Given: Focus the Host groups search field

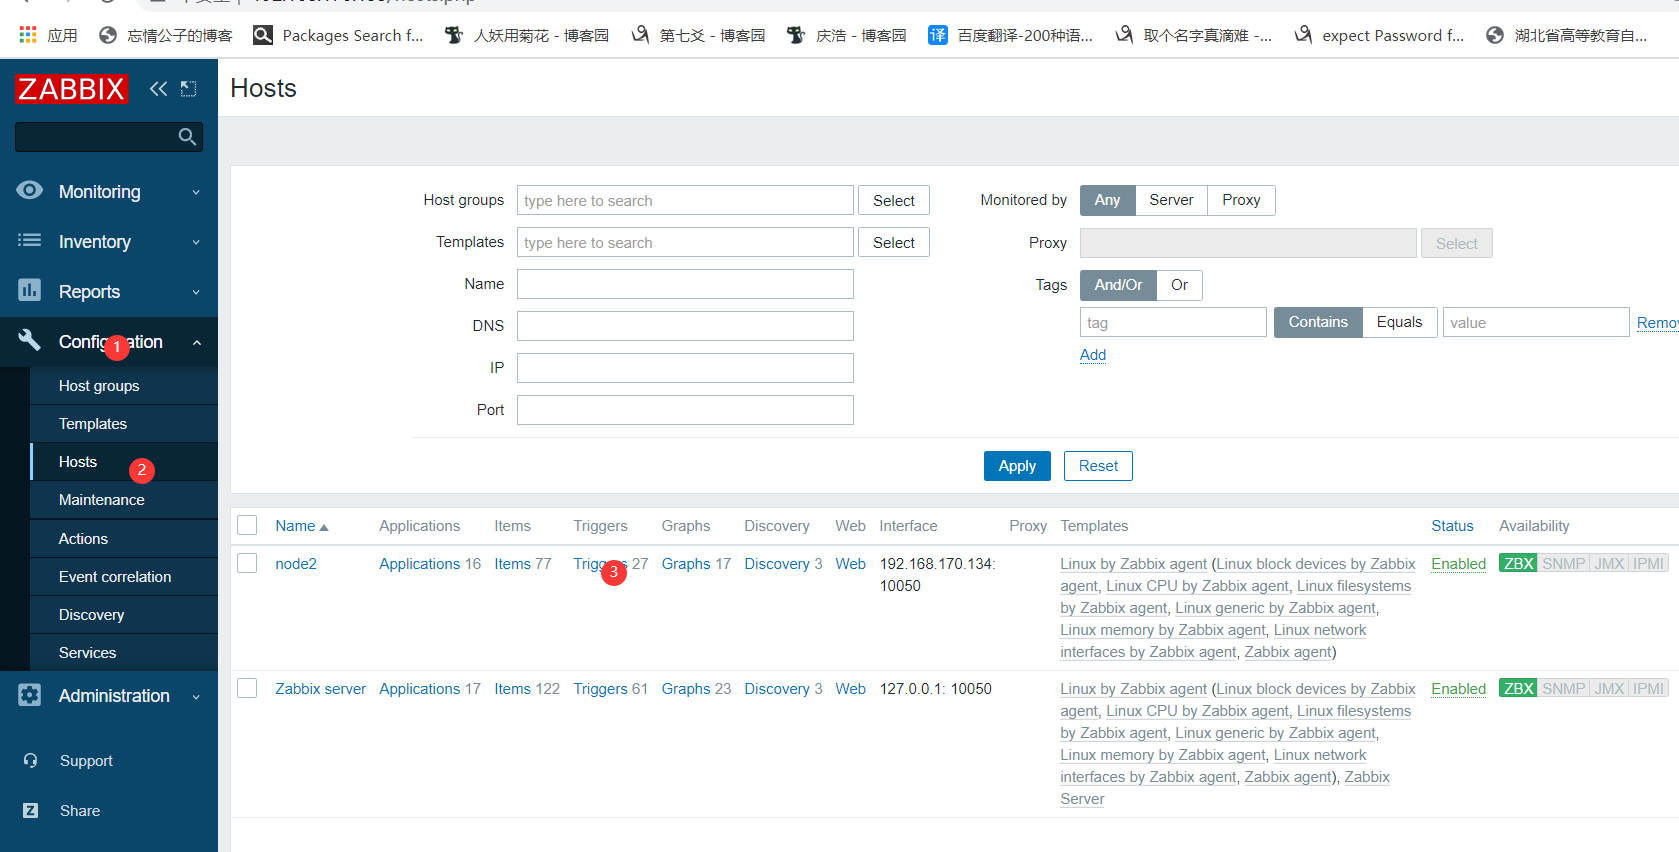Looking at the screenshot, I should [x=685, y=200].
